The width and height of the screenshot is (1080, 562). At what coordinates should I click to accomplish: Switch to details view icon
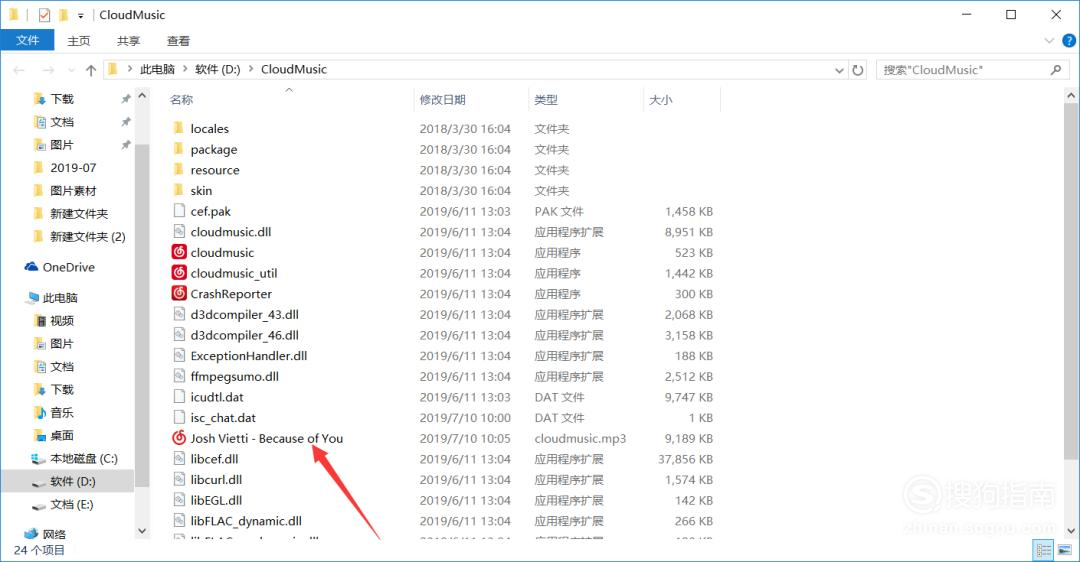click(x=1043, y=550)
